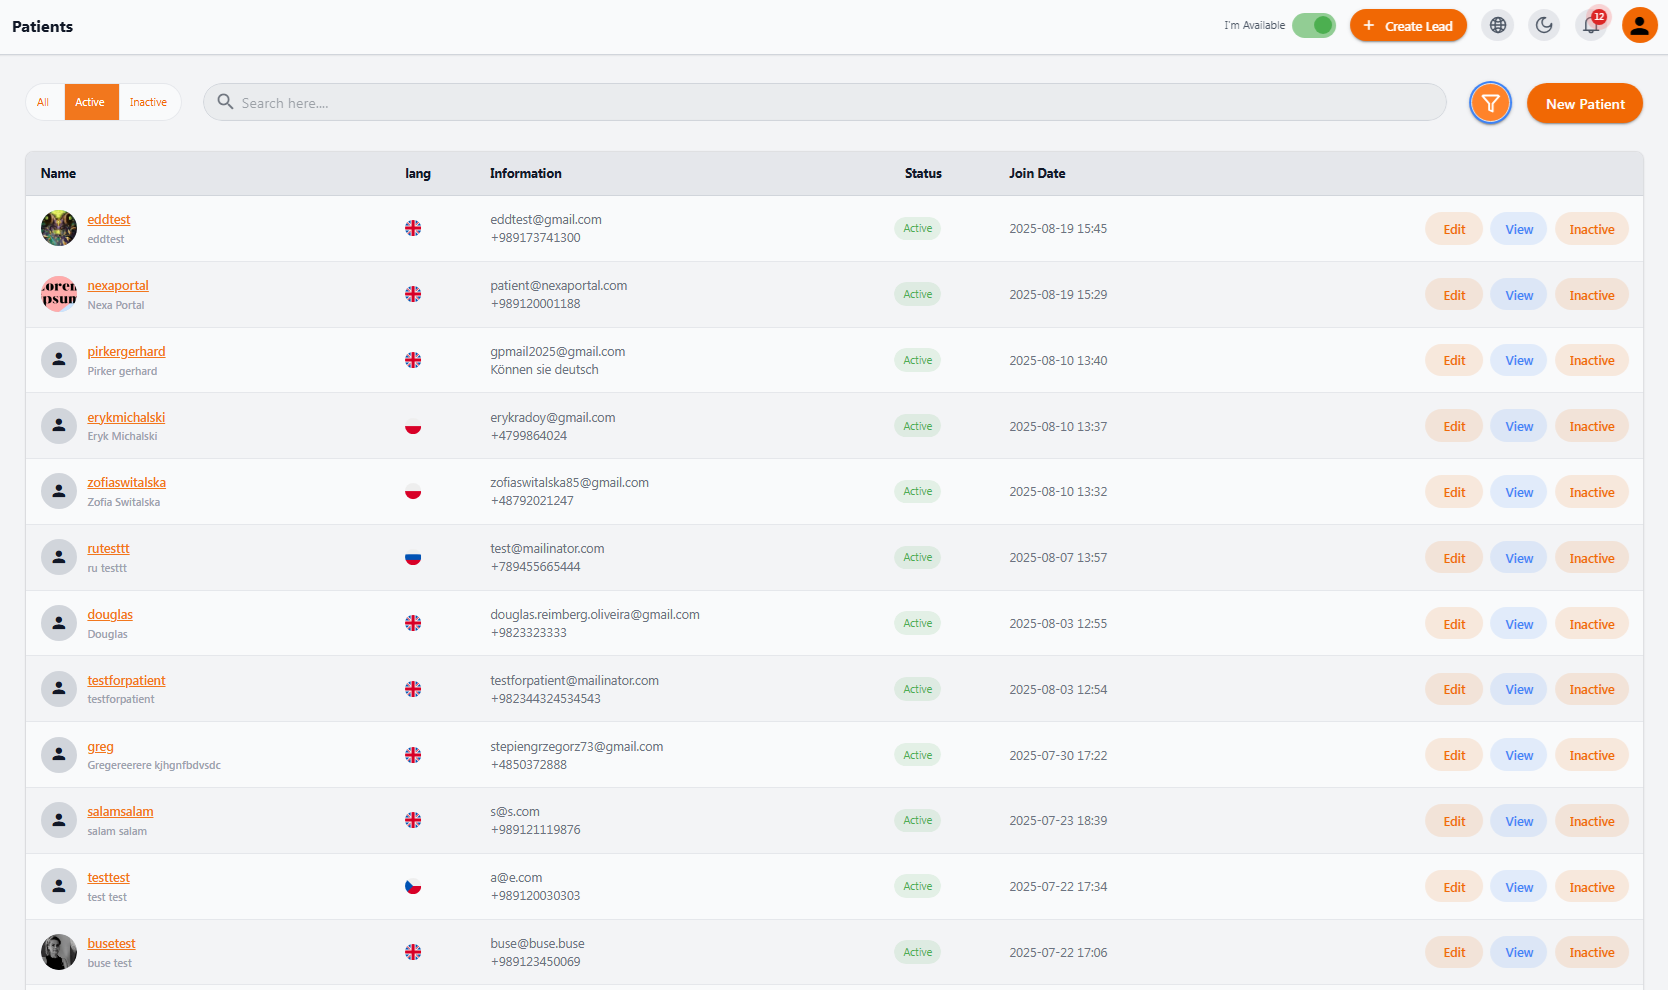Click the Czech flag for testtest
Viewport: 1668px width, 990px height.
(x=413, y=886)
